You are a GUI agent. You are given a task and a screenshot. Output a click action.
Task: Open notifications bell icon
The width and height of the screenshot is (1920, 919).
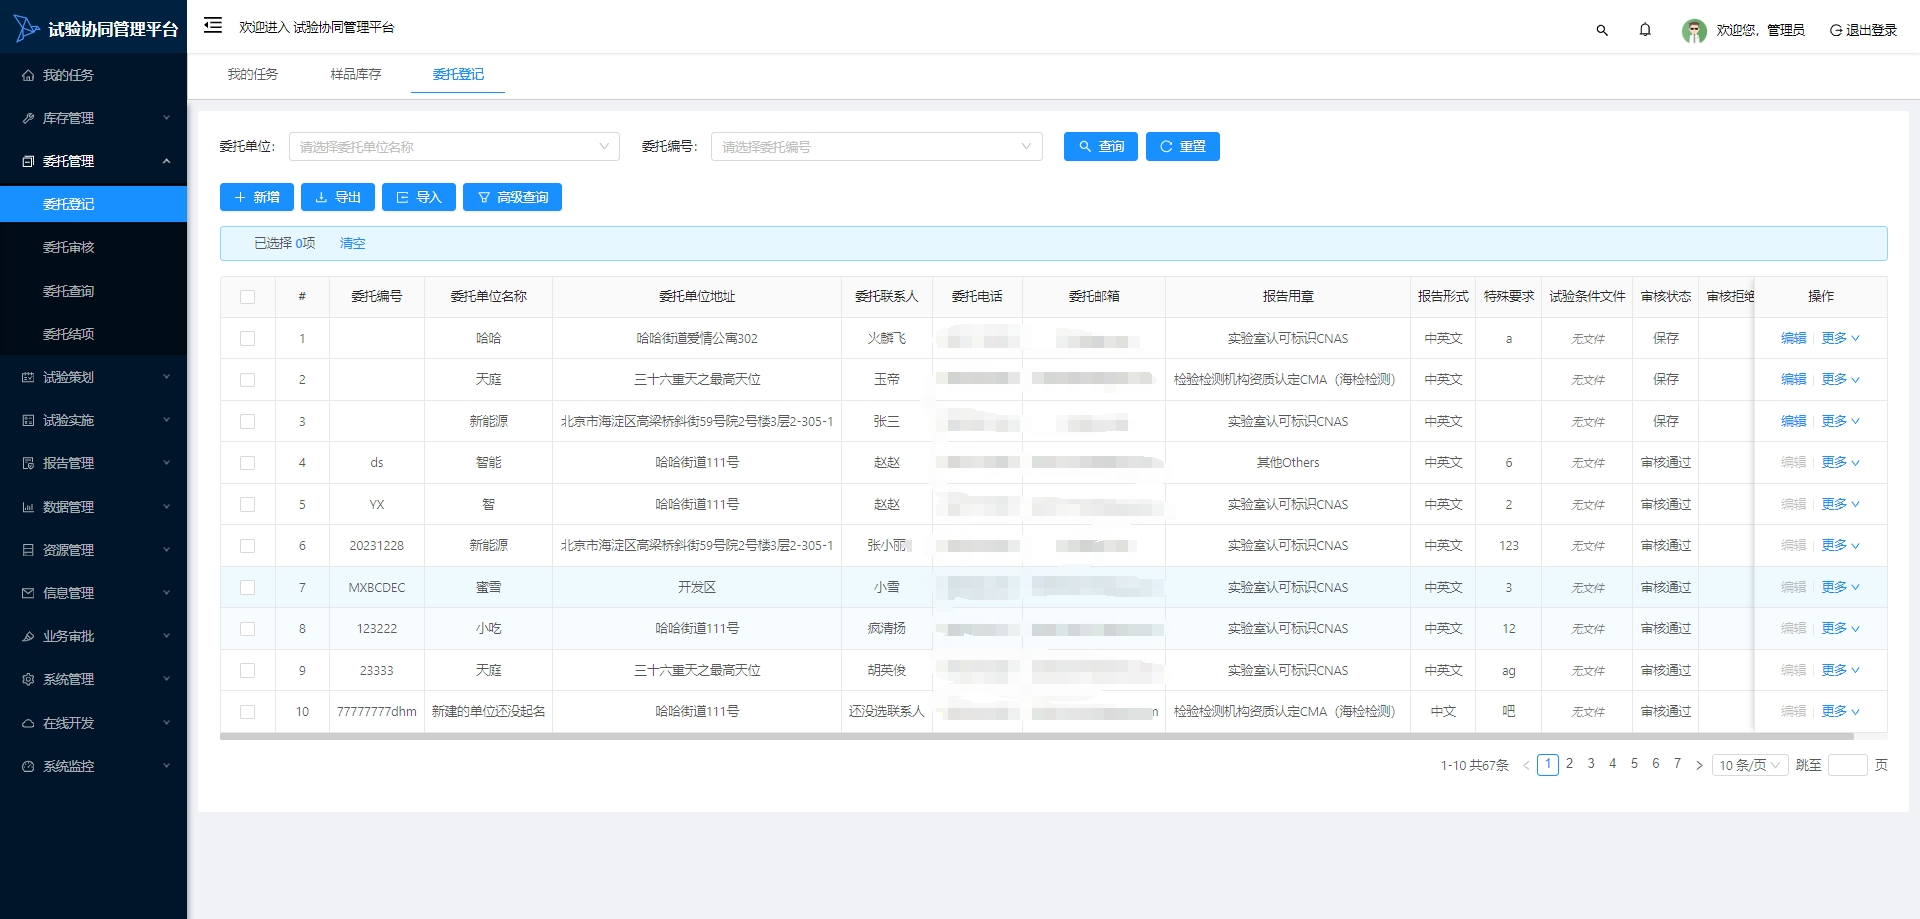pos(1645,30)
